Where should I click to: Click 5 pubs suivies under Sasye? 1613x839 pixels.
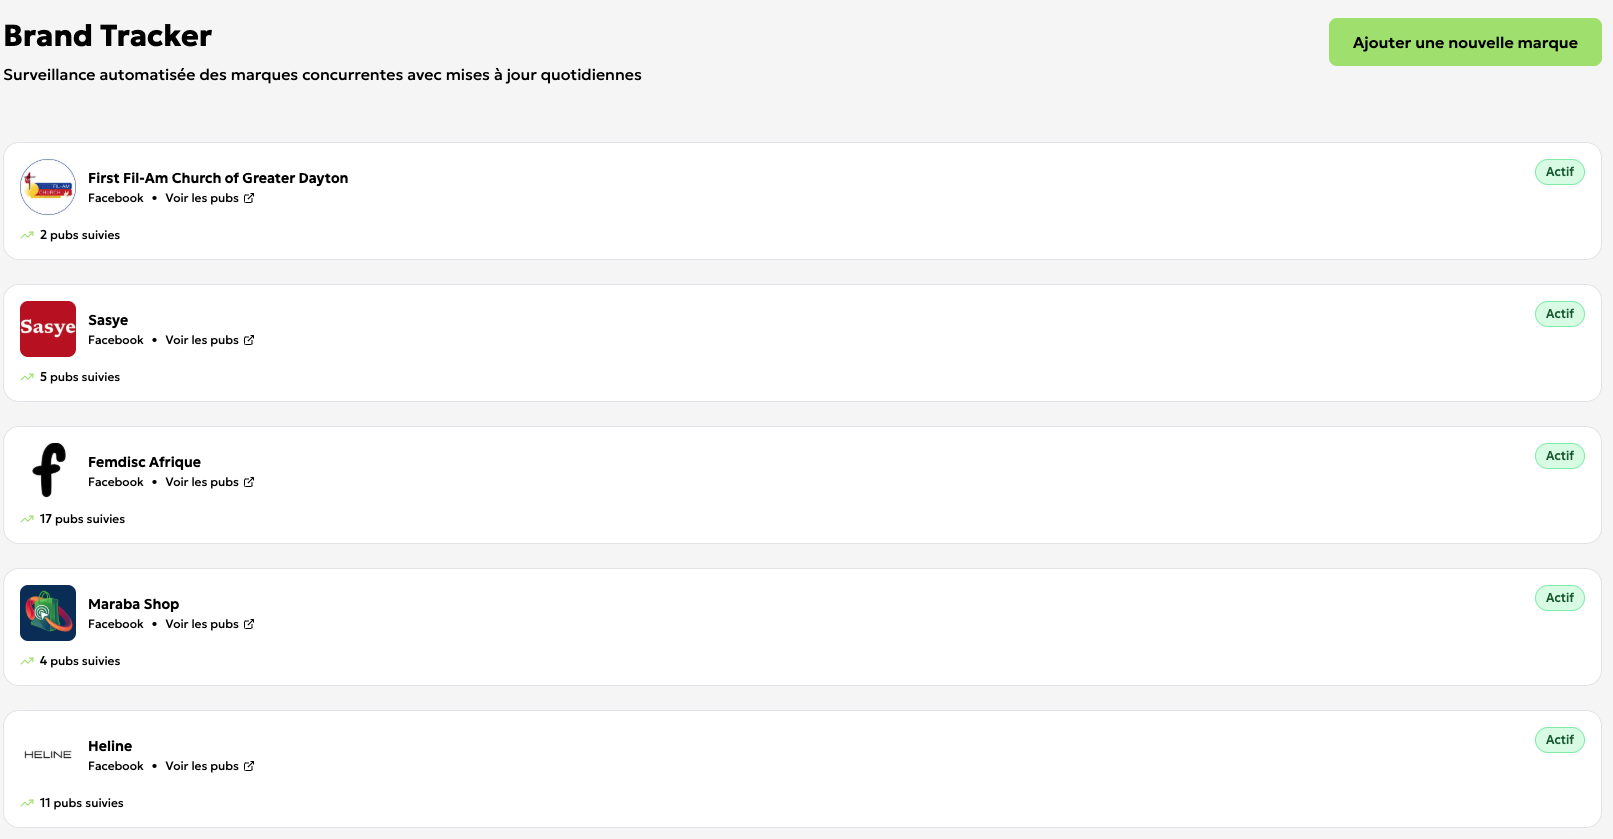80,377
